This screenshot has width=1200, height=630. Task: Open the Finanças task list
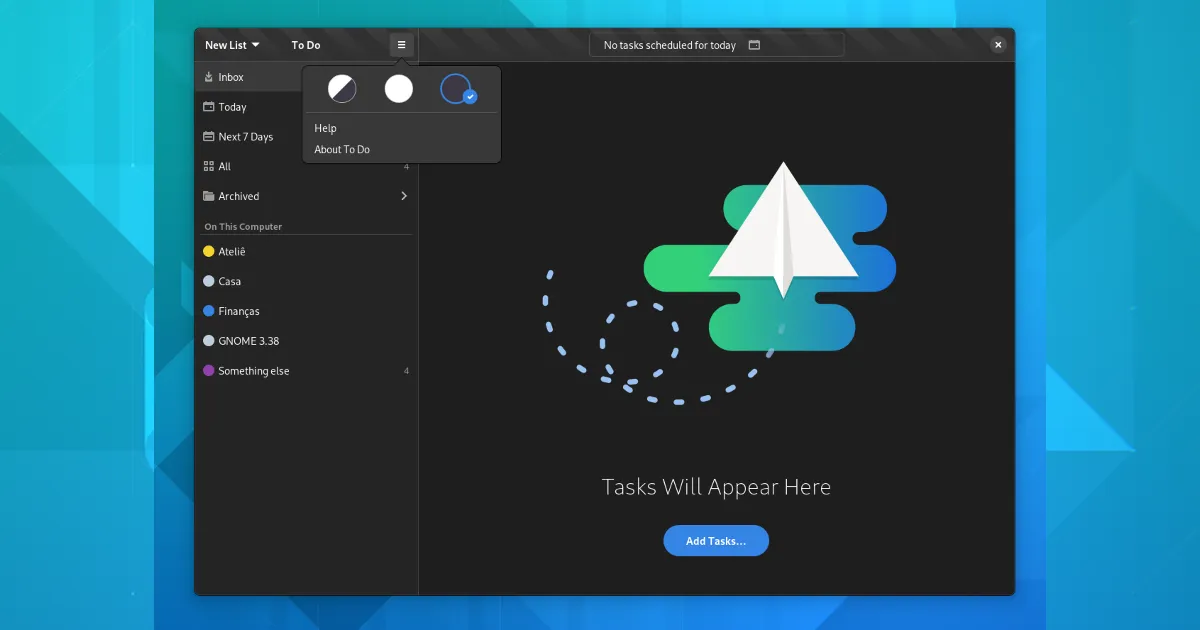239,311
